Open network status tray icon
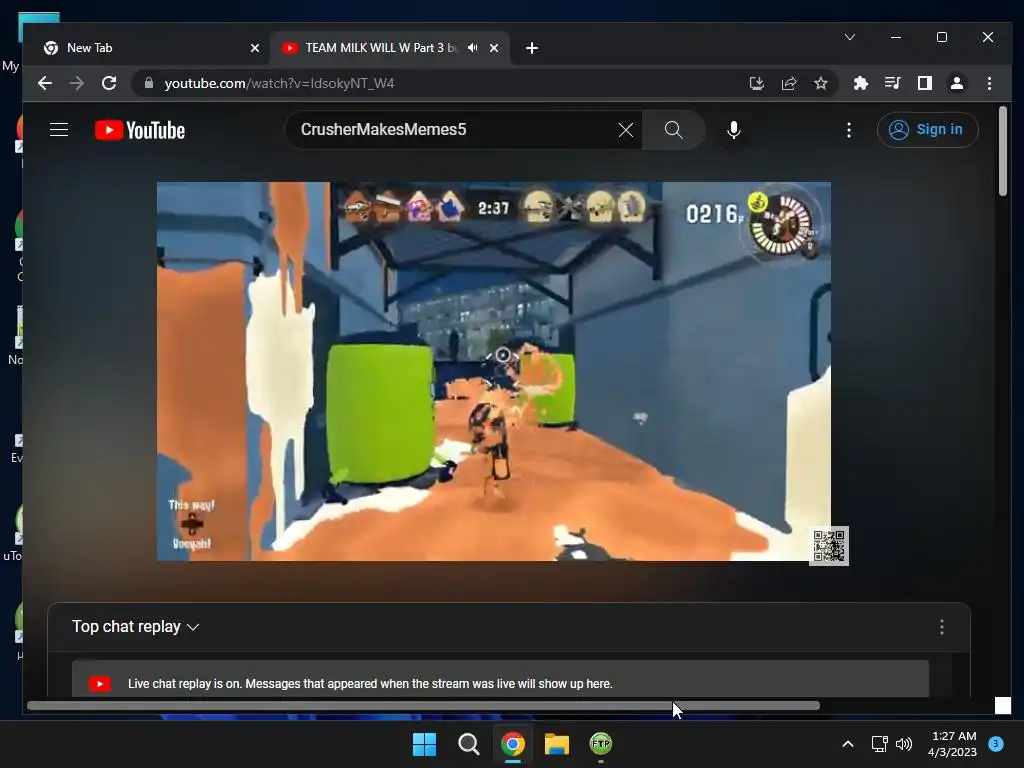Viewport: 1024px width, 768px height. [880, 744]
